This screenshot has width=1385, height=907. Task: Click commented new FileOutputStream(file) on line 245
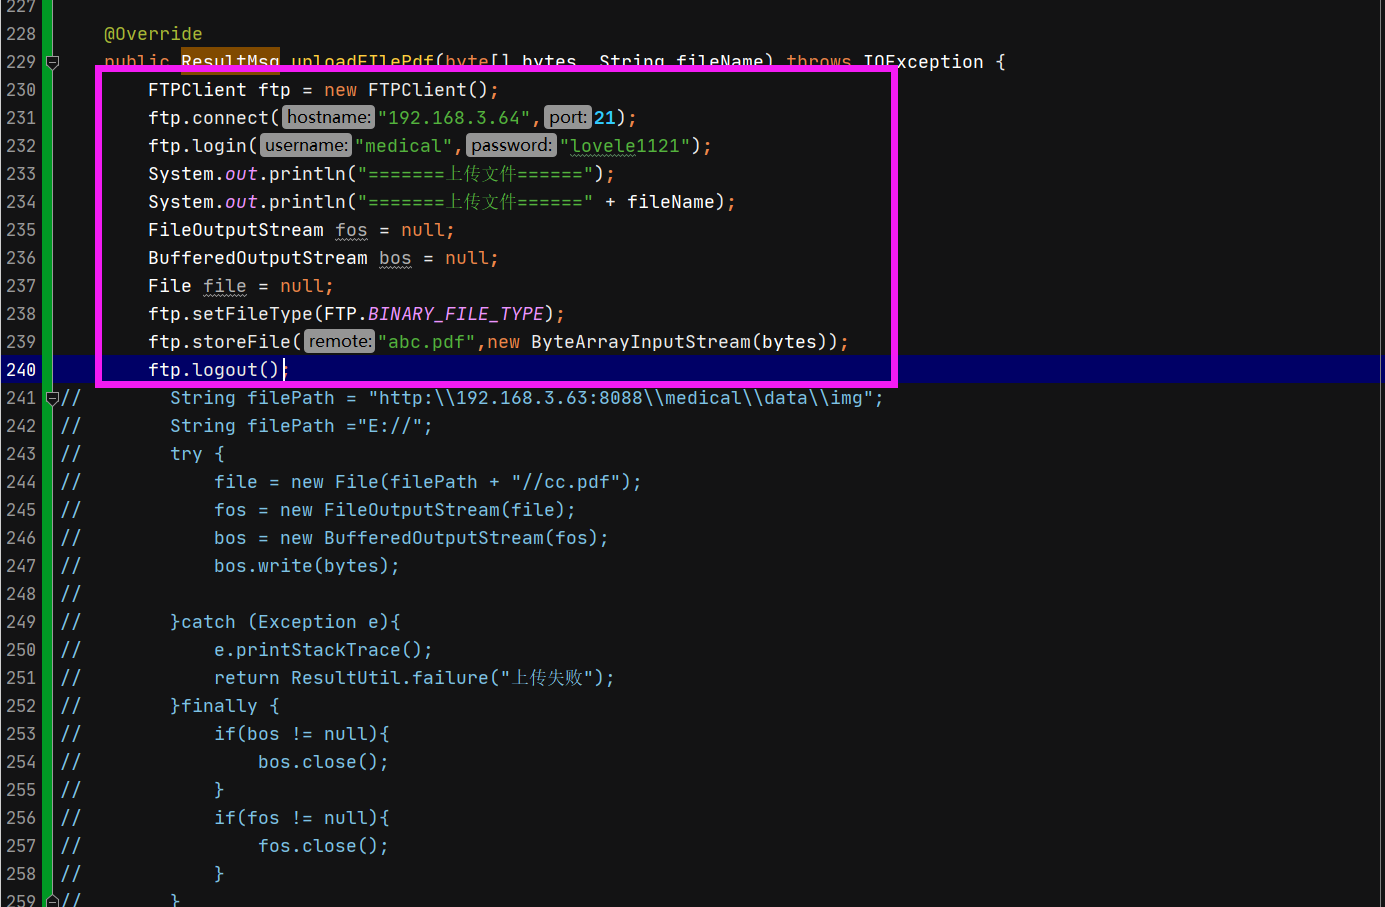pos(423,510)
